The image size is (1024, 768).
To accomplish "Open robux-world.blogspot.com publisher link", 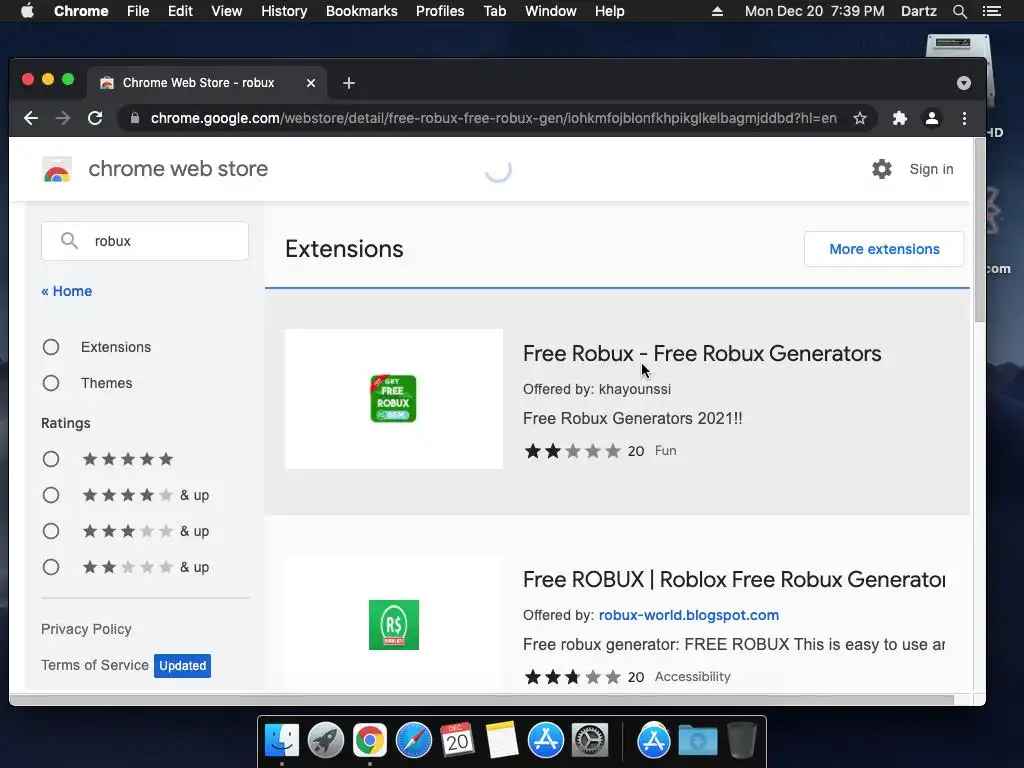I will (688, 615).
